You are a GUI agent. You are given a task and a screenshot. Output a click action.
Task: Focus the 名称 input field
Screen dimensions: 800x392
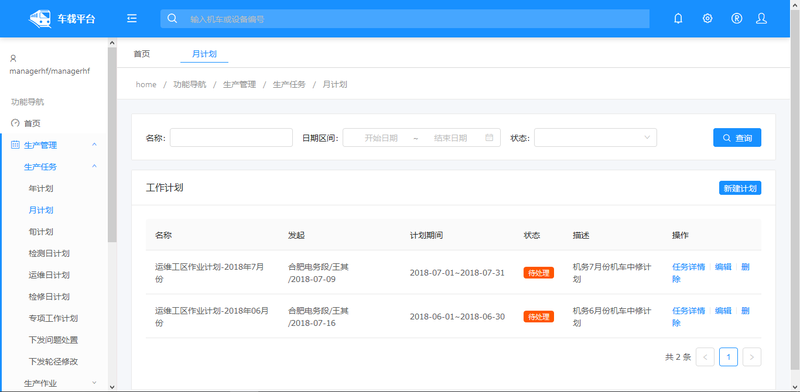[231, 137]
